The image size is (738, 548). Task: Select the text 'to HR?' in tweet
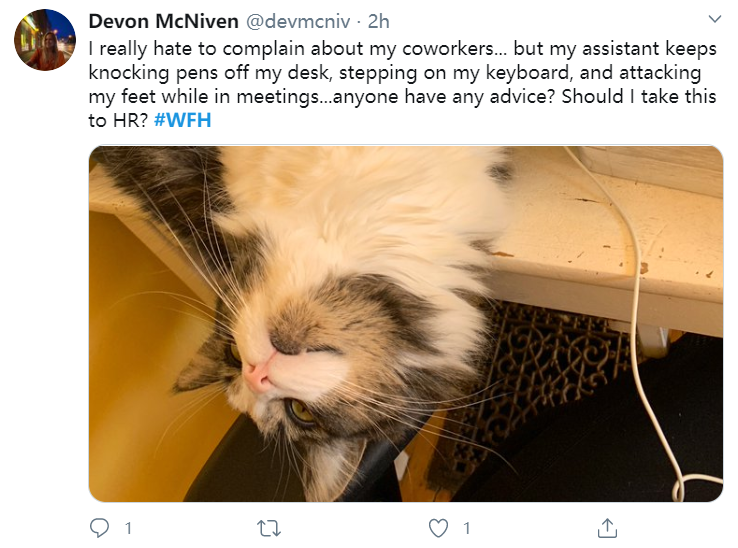pyautogui.click(x=118, y=121)
